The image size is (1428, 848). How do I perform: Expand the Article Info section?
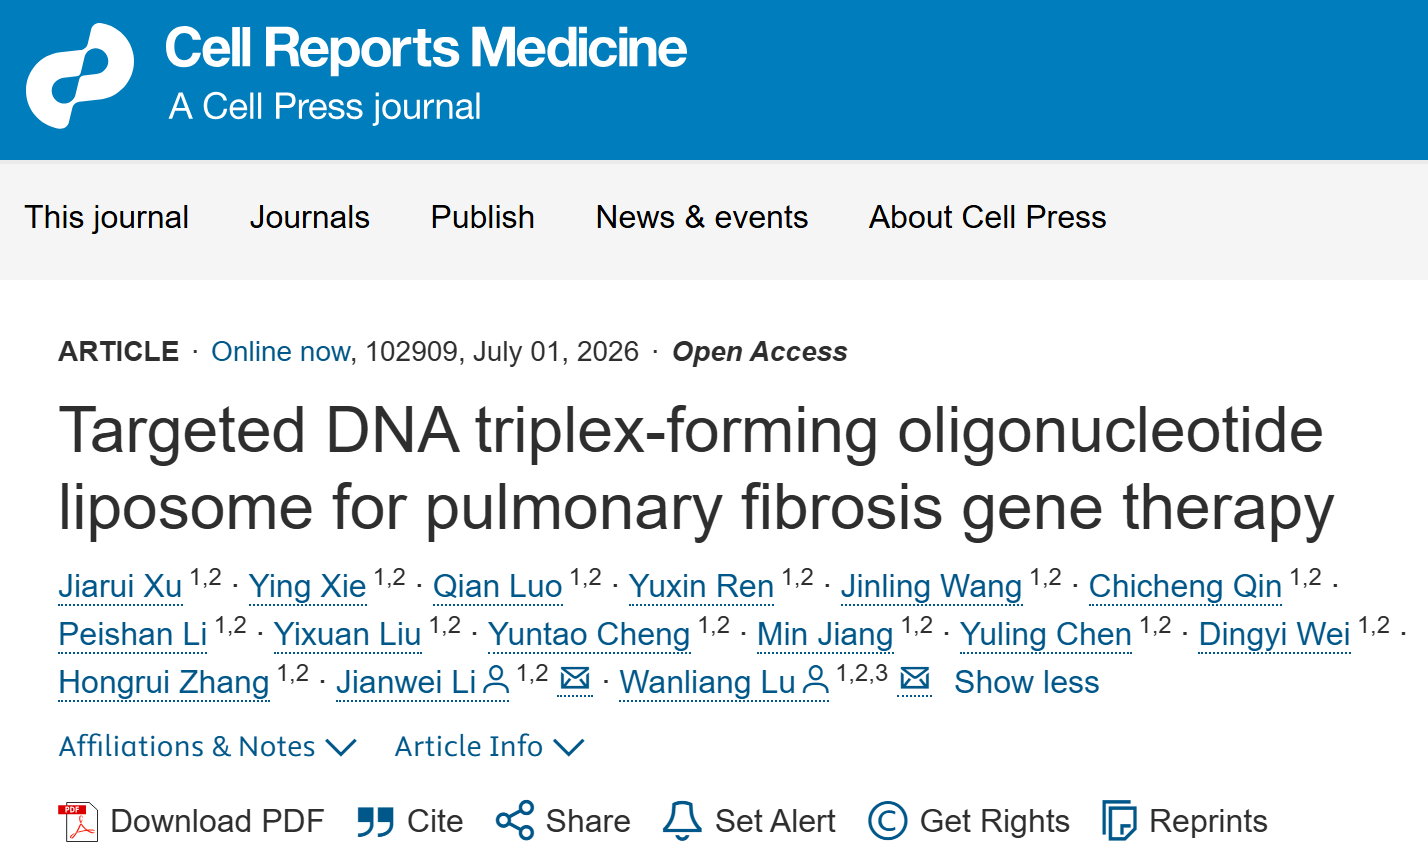pos(489,747)
